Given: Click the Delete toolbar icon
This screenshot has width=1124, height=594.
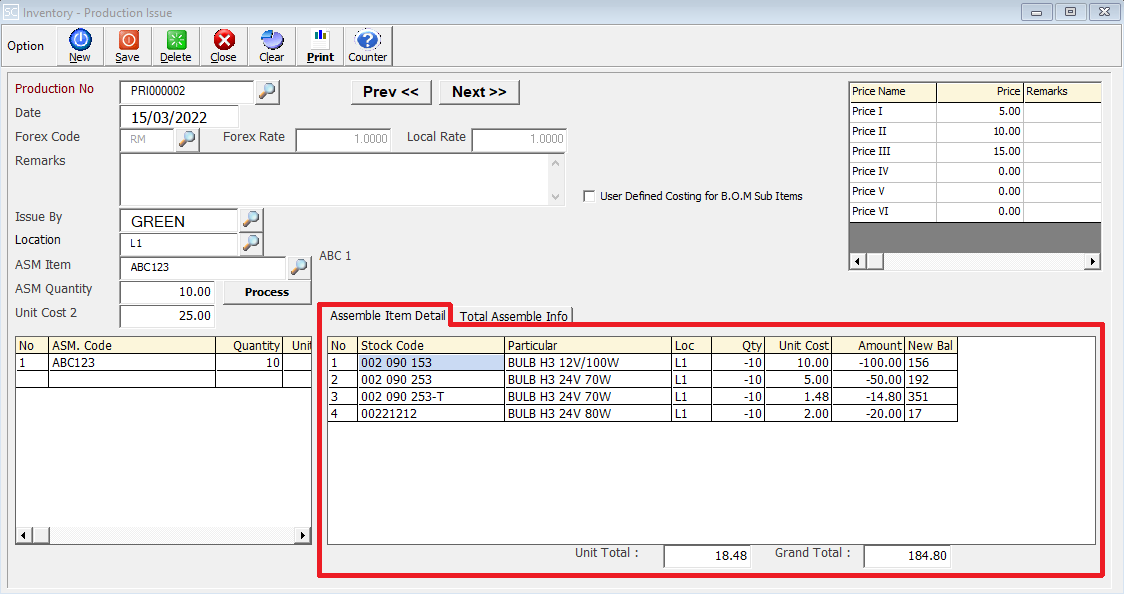Looking at the screenshot, I should click(x=176, y=46).
